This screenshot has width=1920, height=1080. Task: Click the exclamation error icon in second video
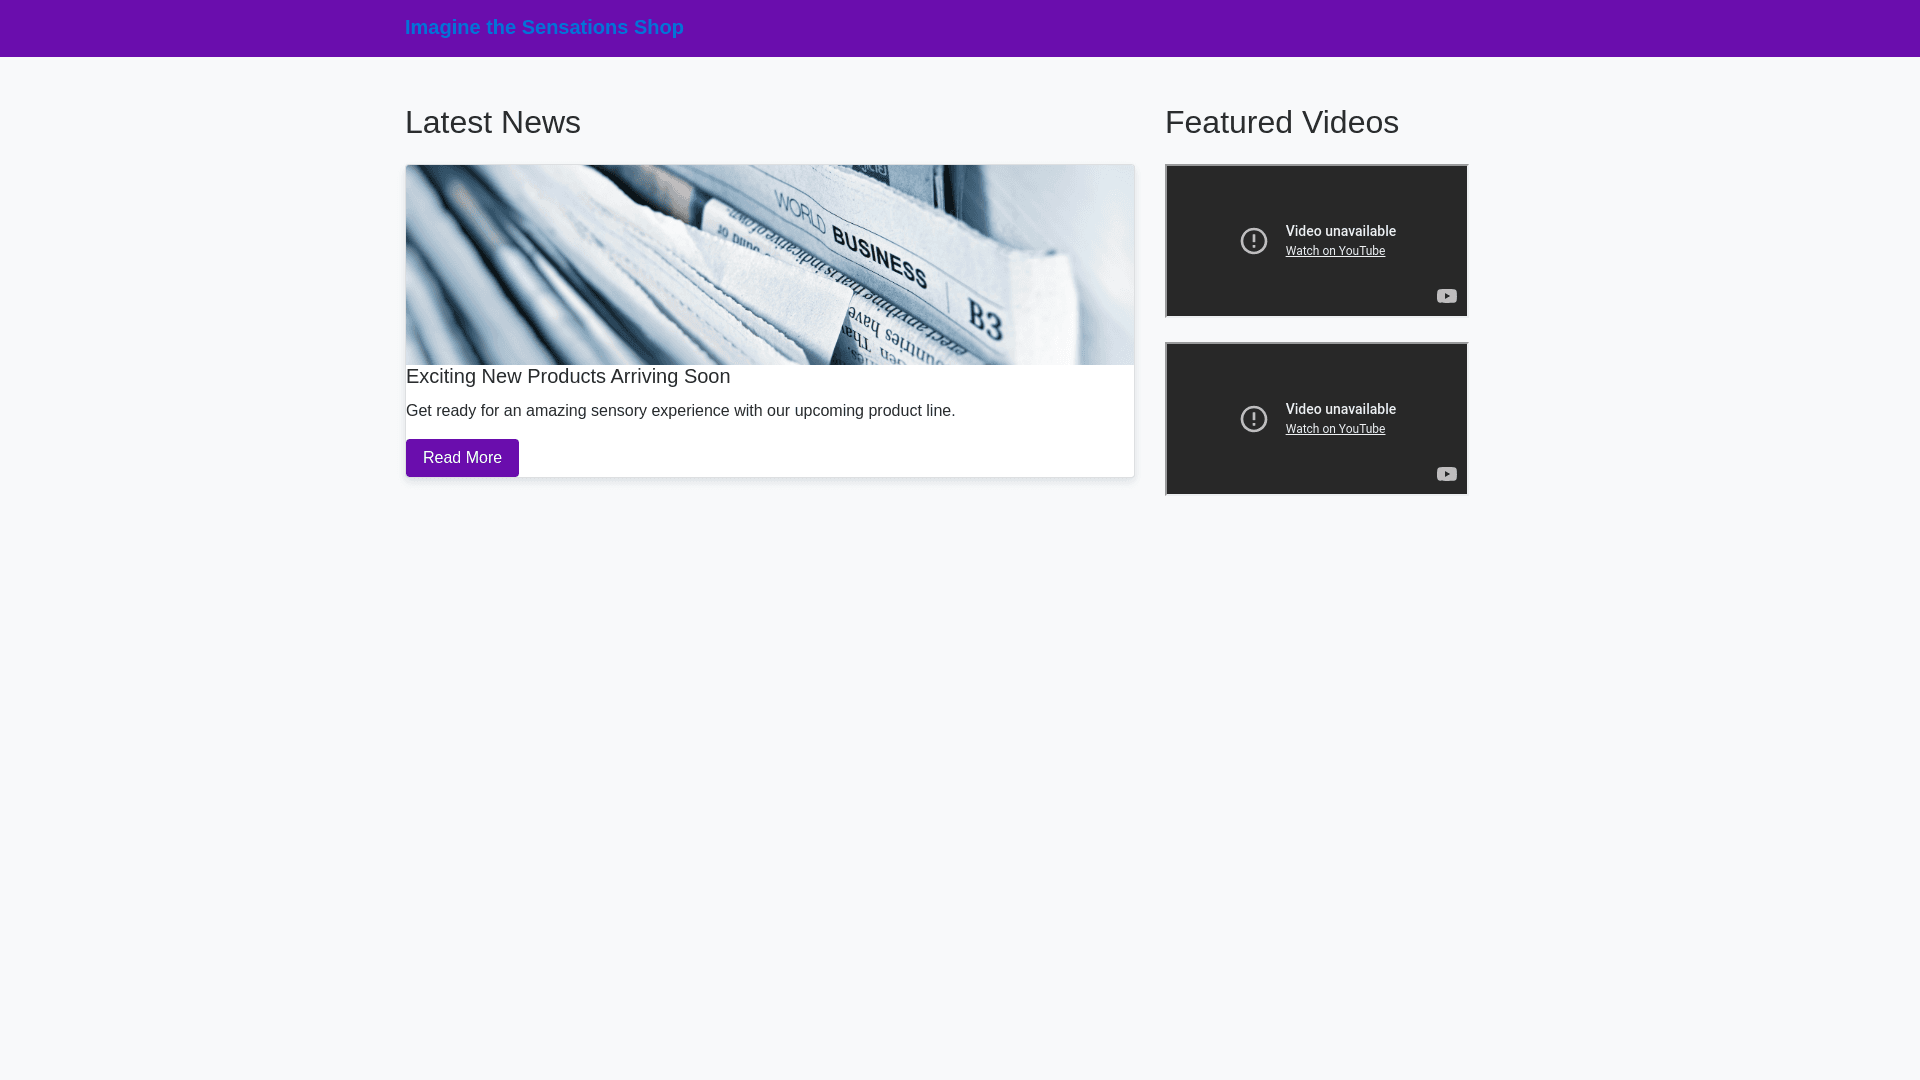point(1253,419)
